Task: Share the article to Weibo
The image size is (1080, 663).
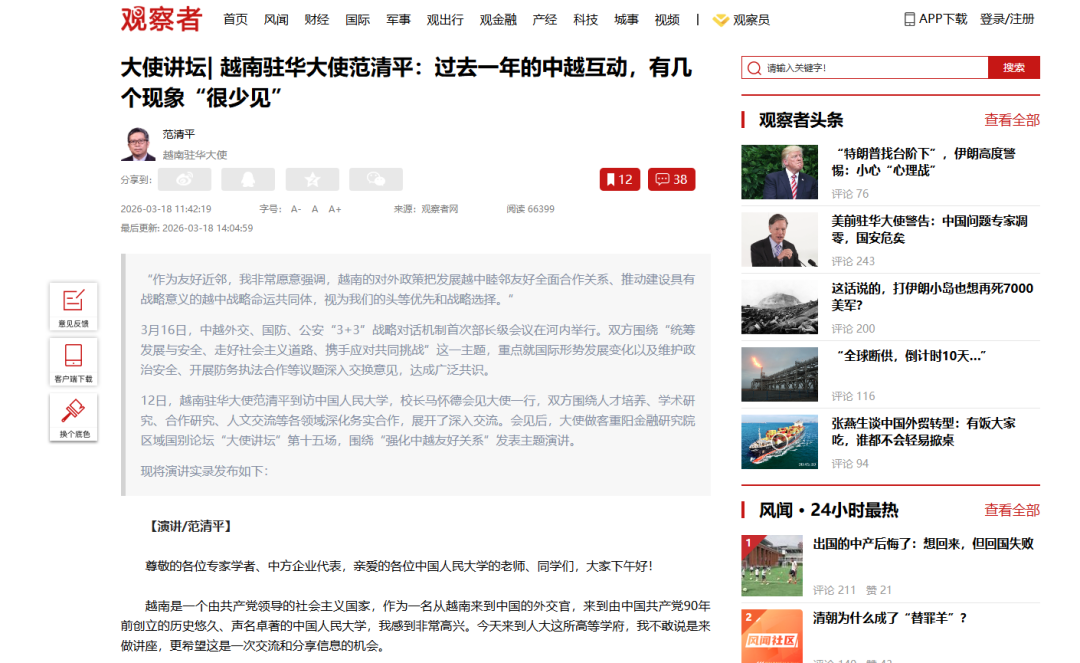Action: coord(185,179)
